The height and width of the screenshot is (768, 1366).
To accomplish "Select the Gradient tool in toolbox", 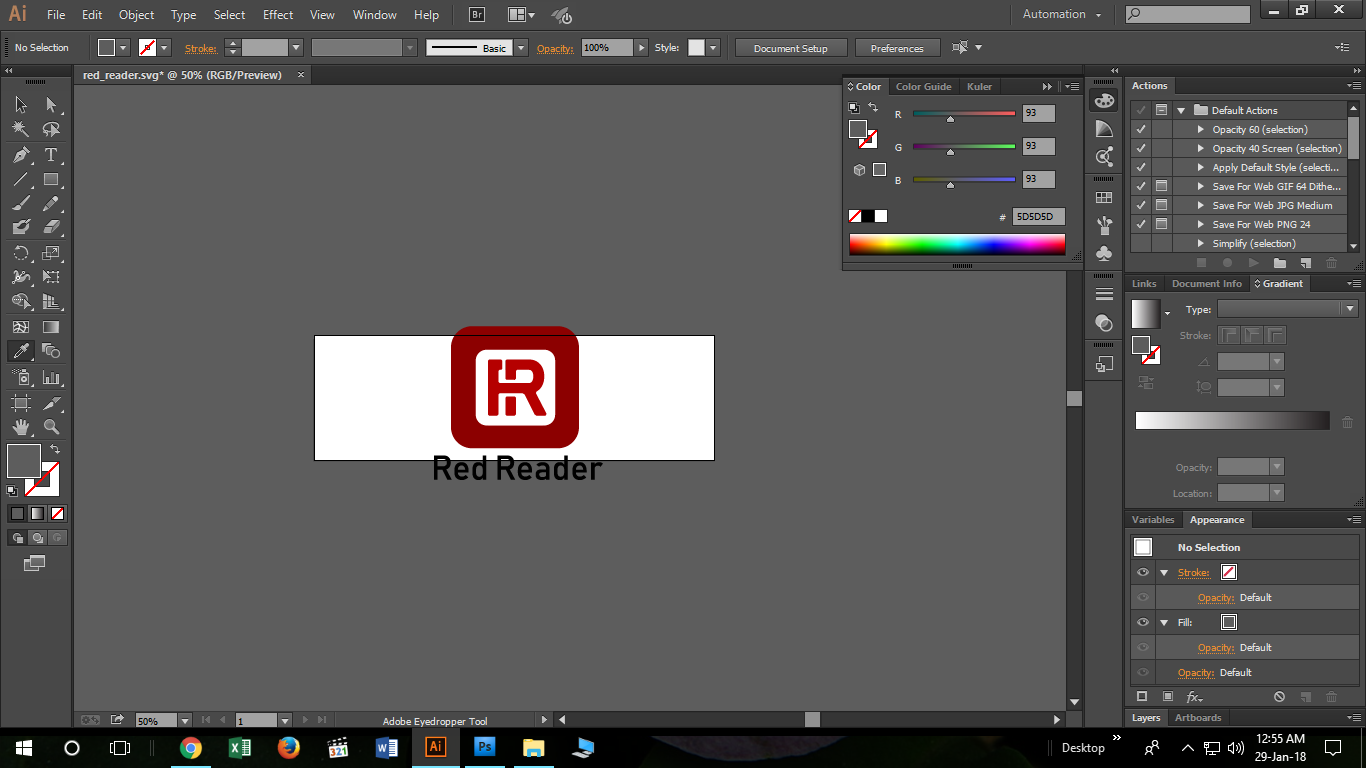I will [x=51, y=327].
